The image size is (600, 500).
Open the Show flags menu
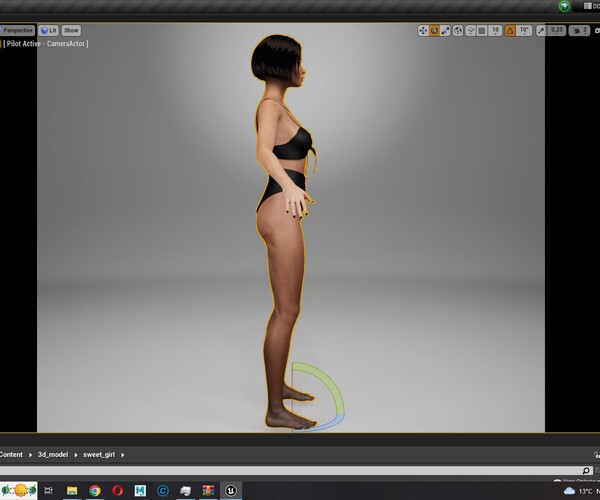pyautogui.click(x=71, y=30)
